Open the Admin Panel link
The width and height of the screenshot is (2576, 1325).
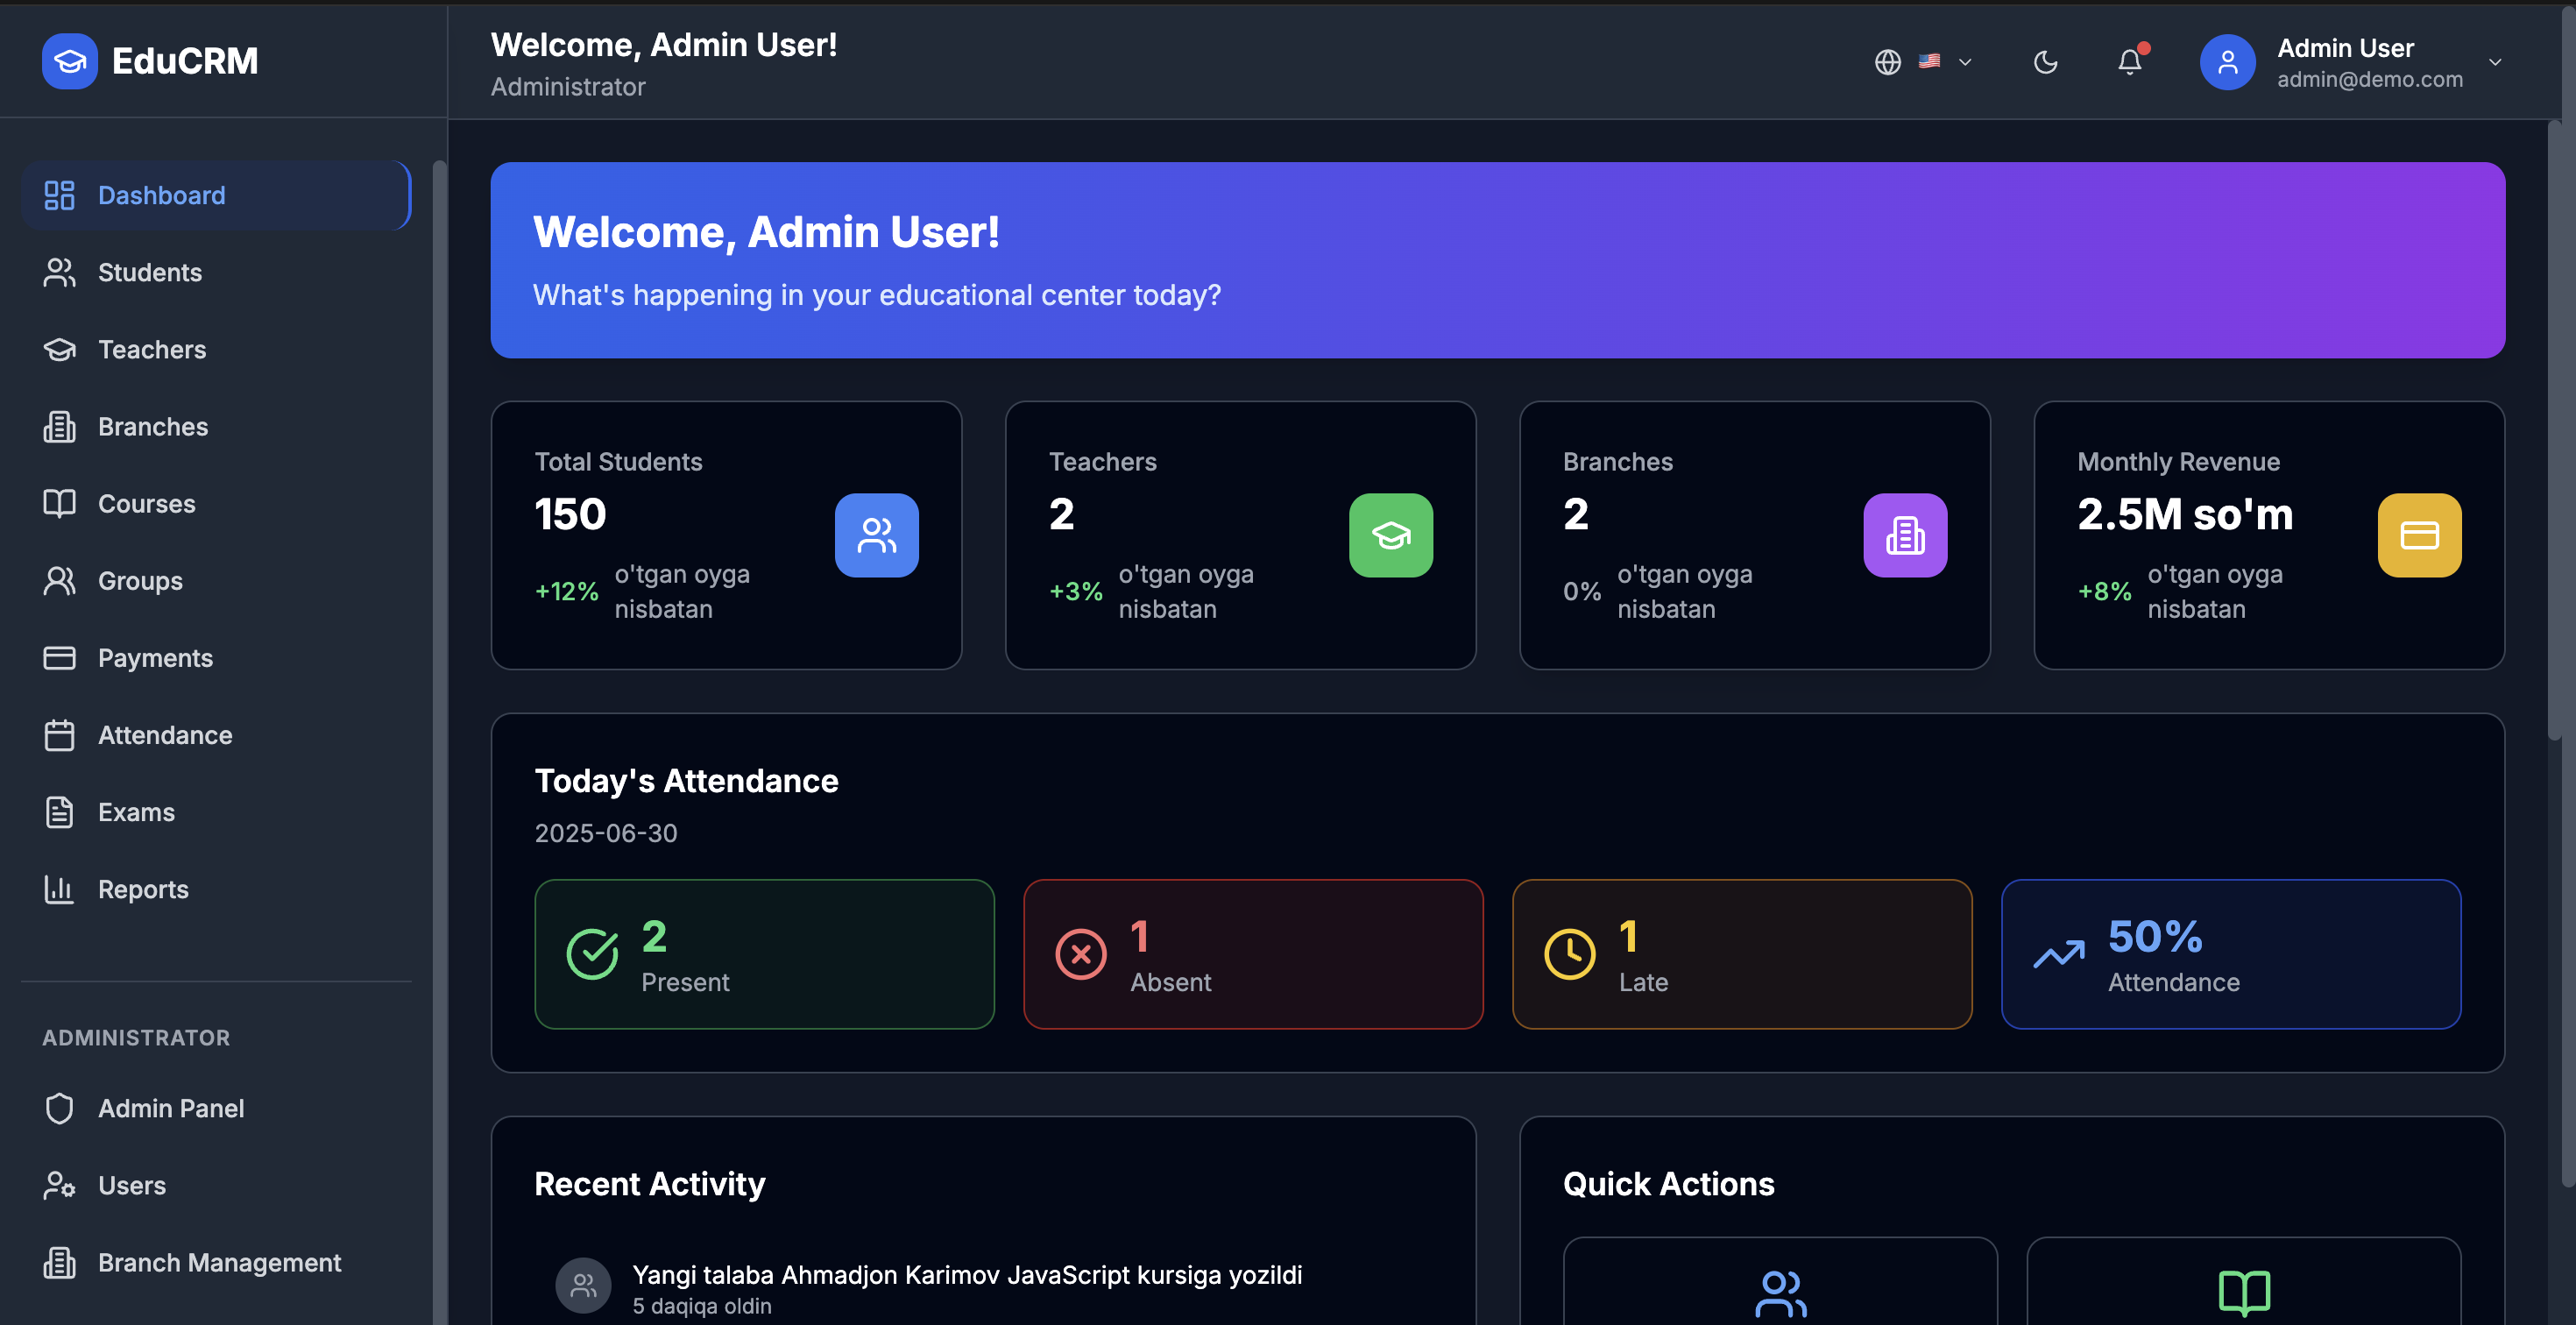tap(171, 1108)
